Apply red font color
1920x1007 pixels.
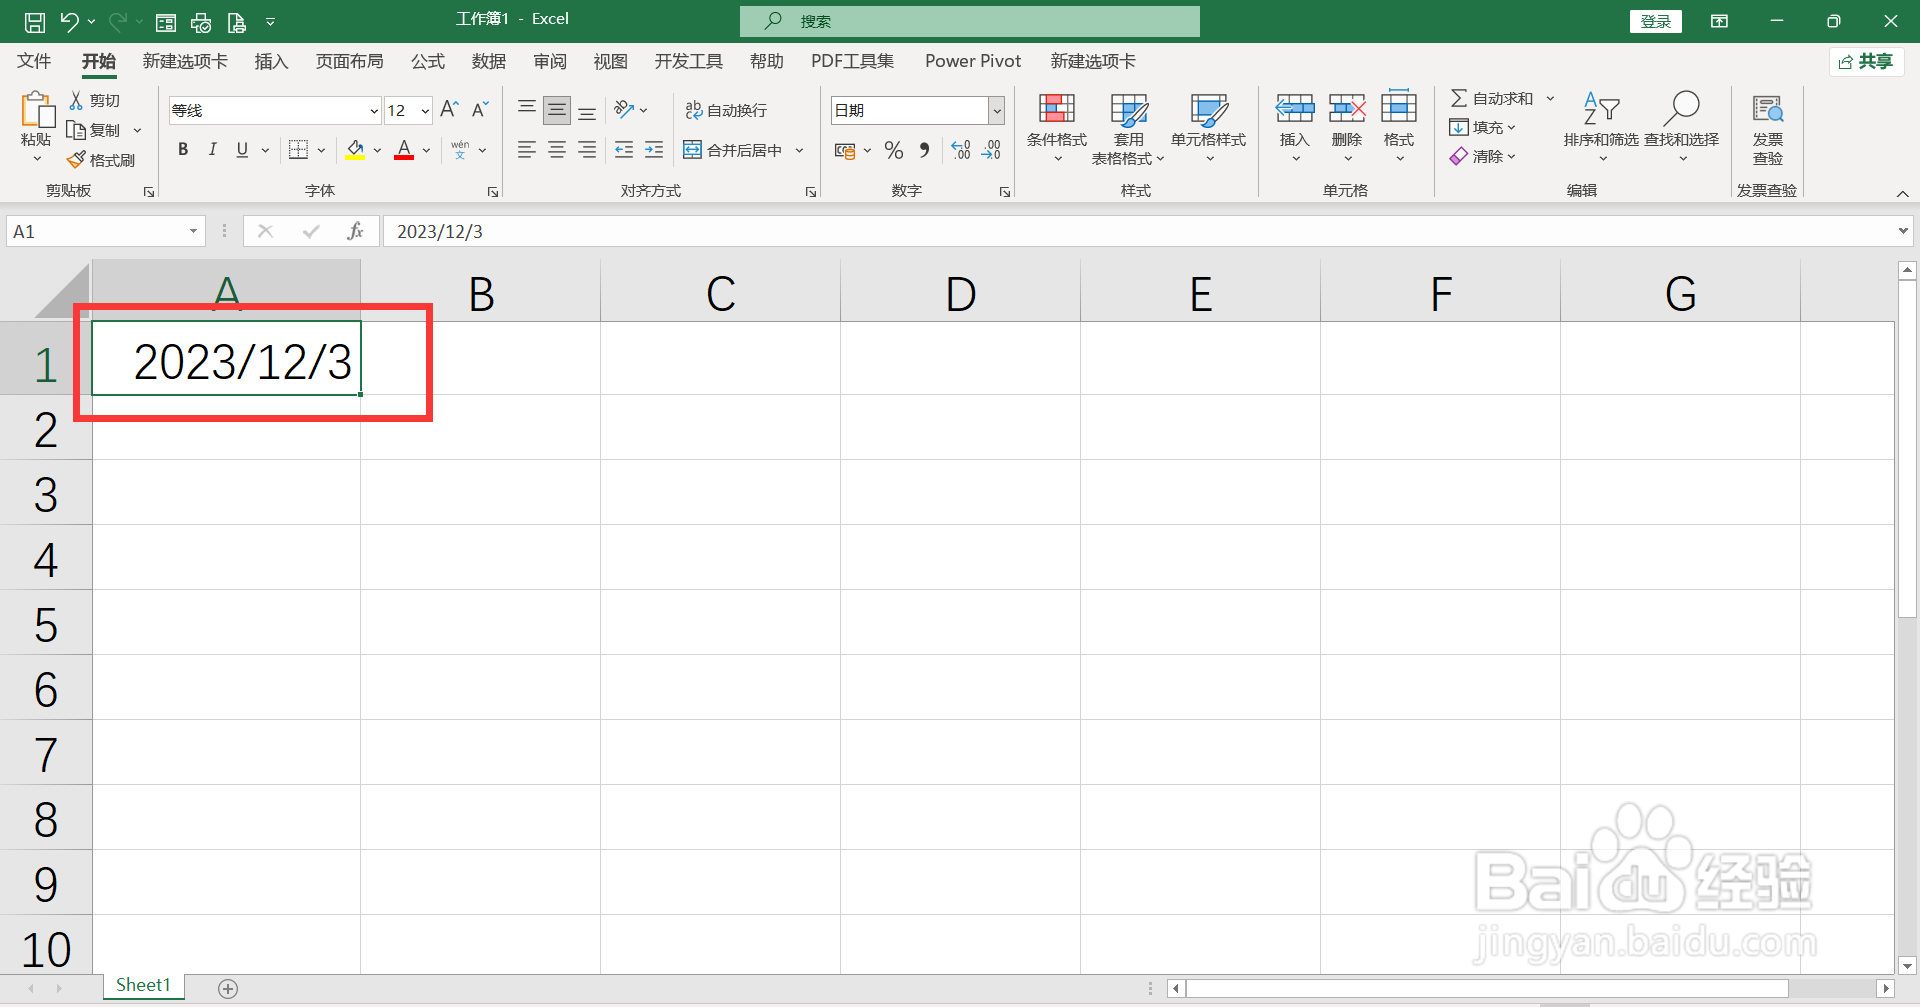(404, 150)
